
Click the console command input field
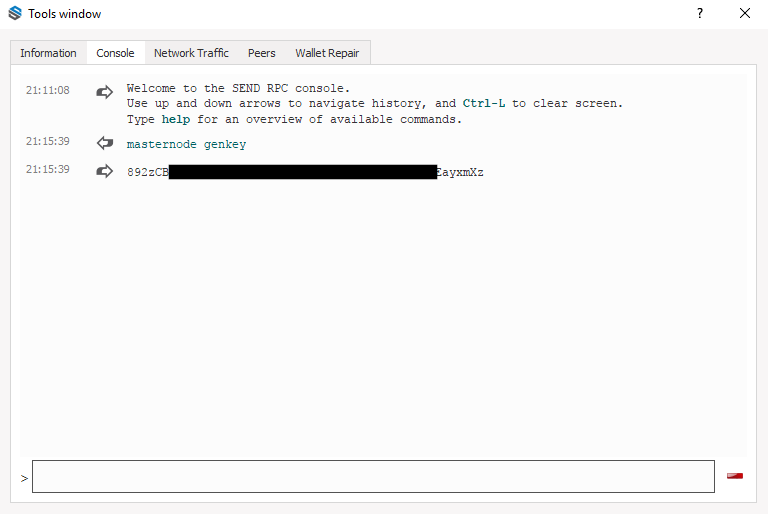point(373,476)
